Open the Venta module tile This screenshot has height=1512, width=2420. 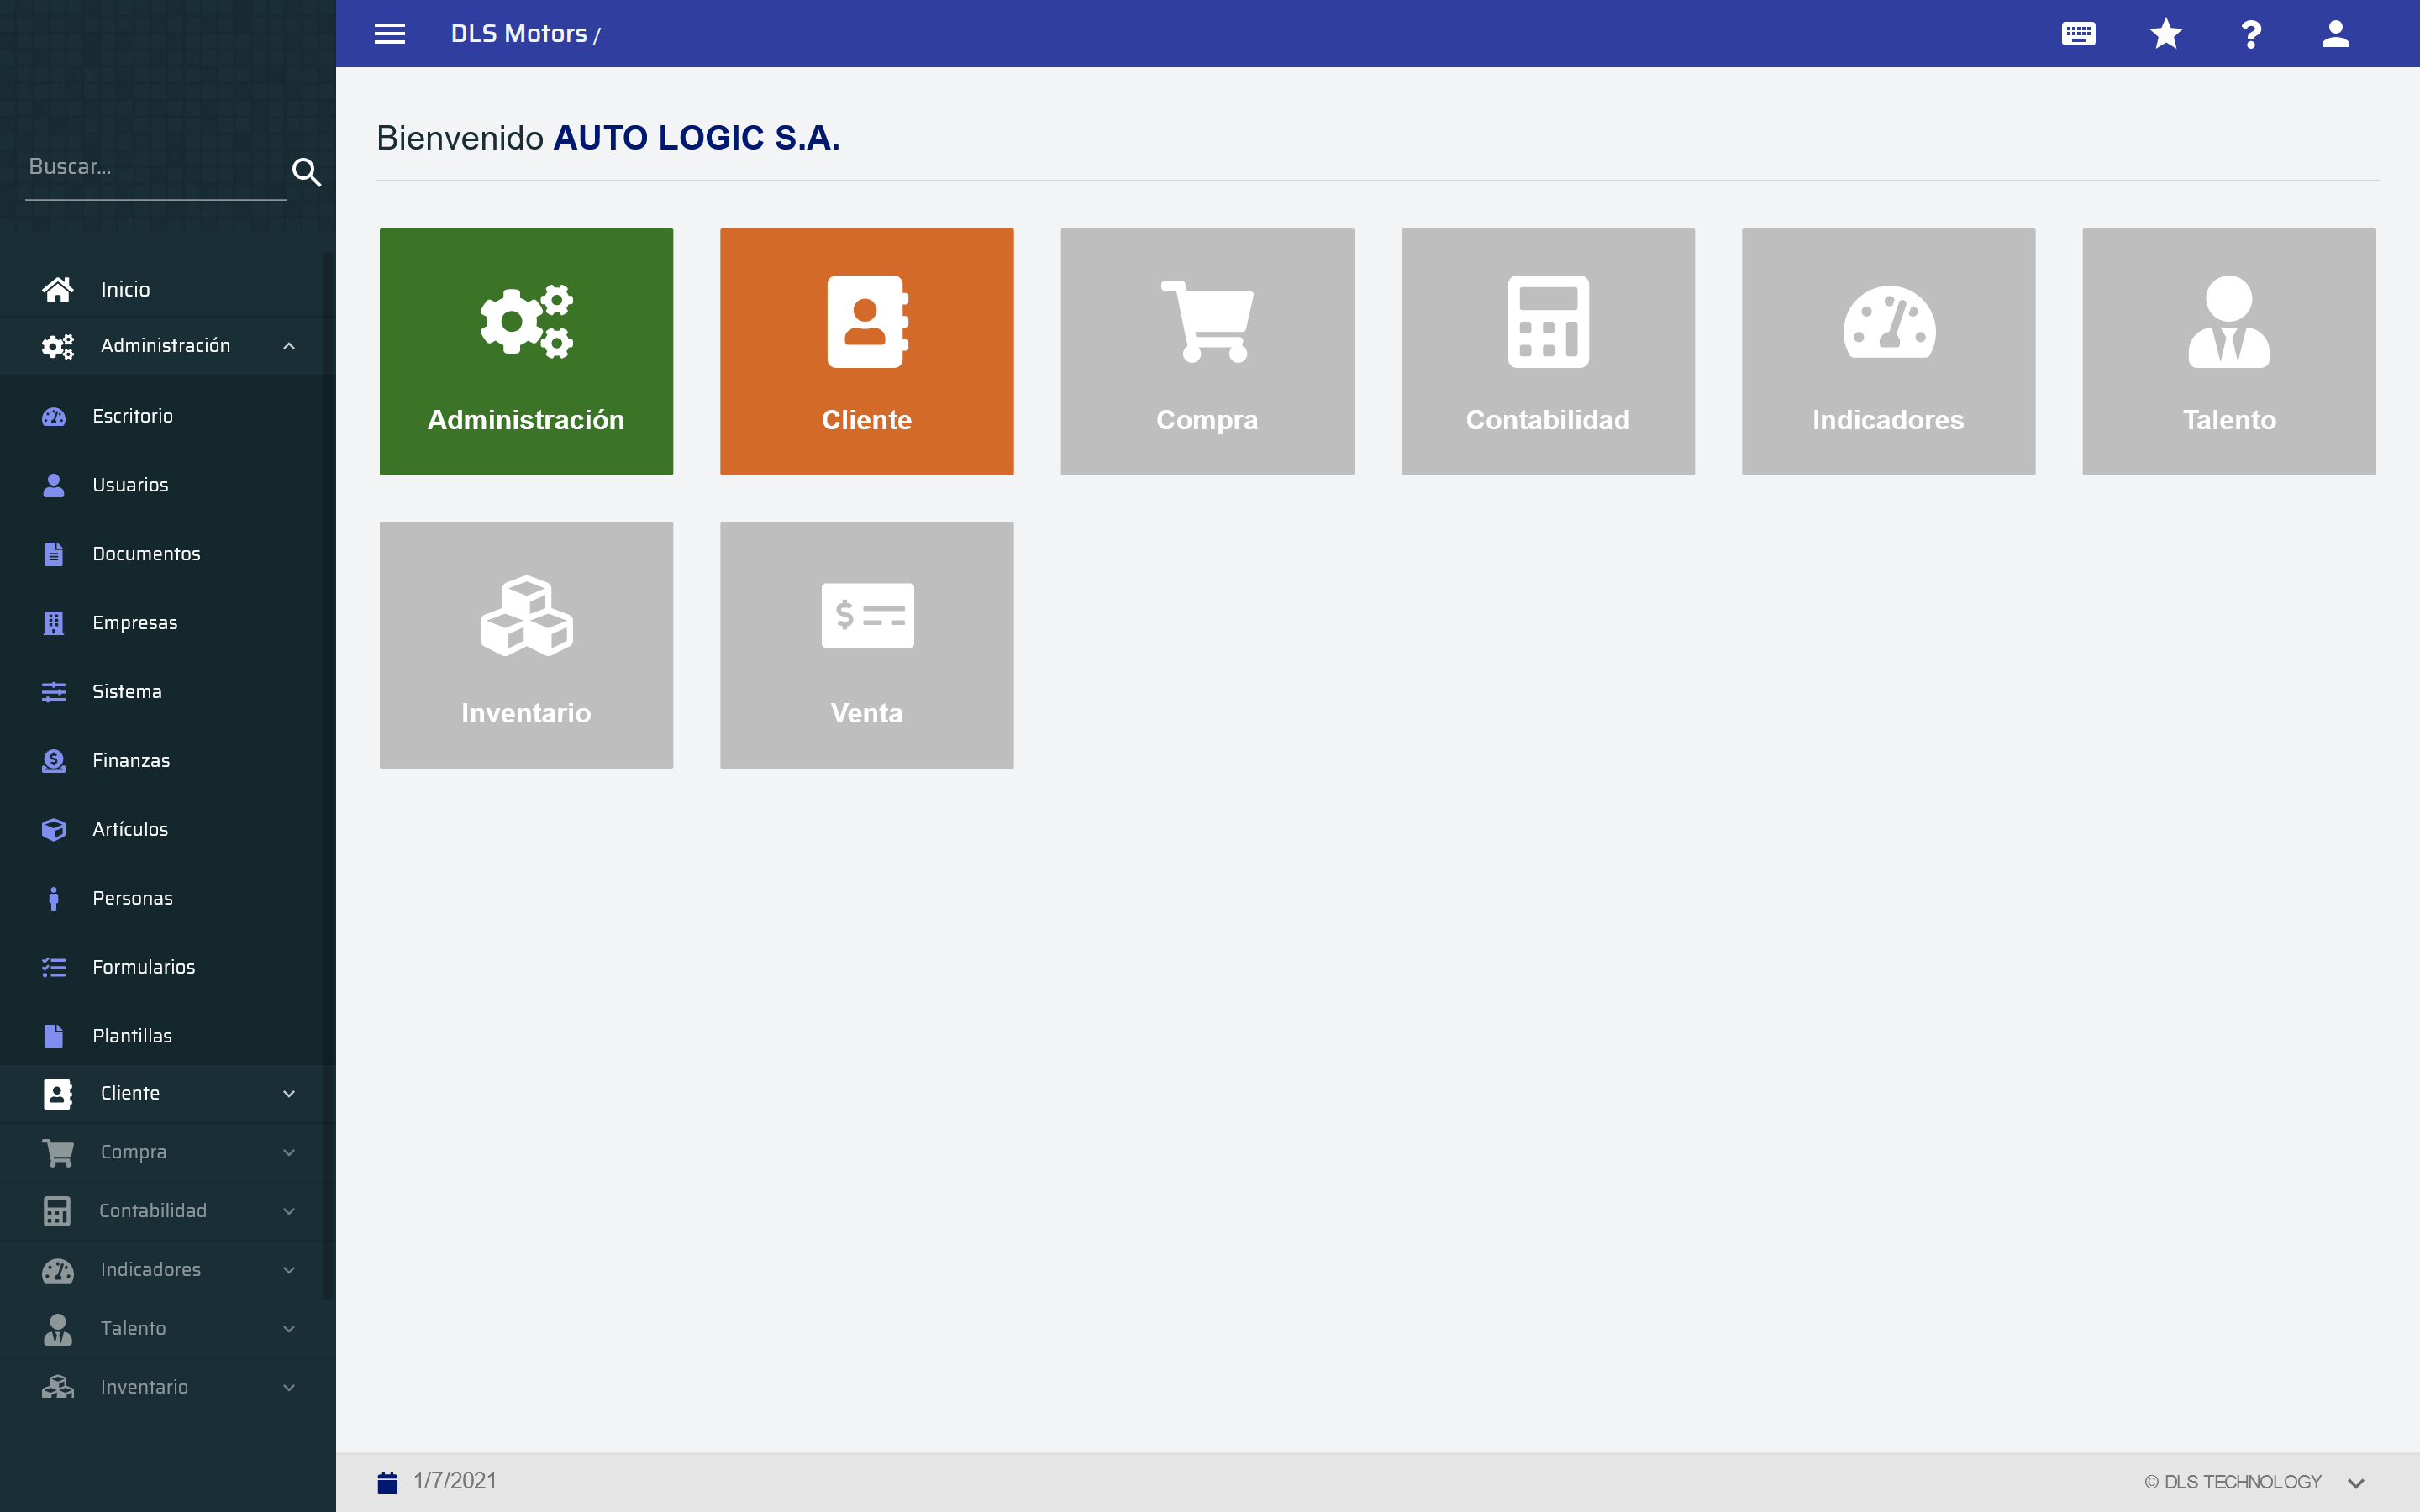coord(866,645)
